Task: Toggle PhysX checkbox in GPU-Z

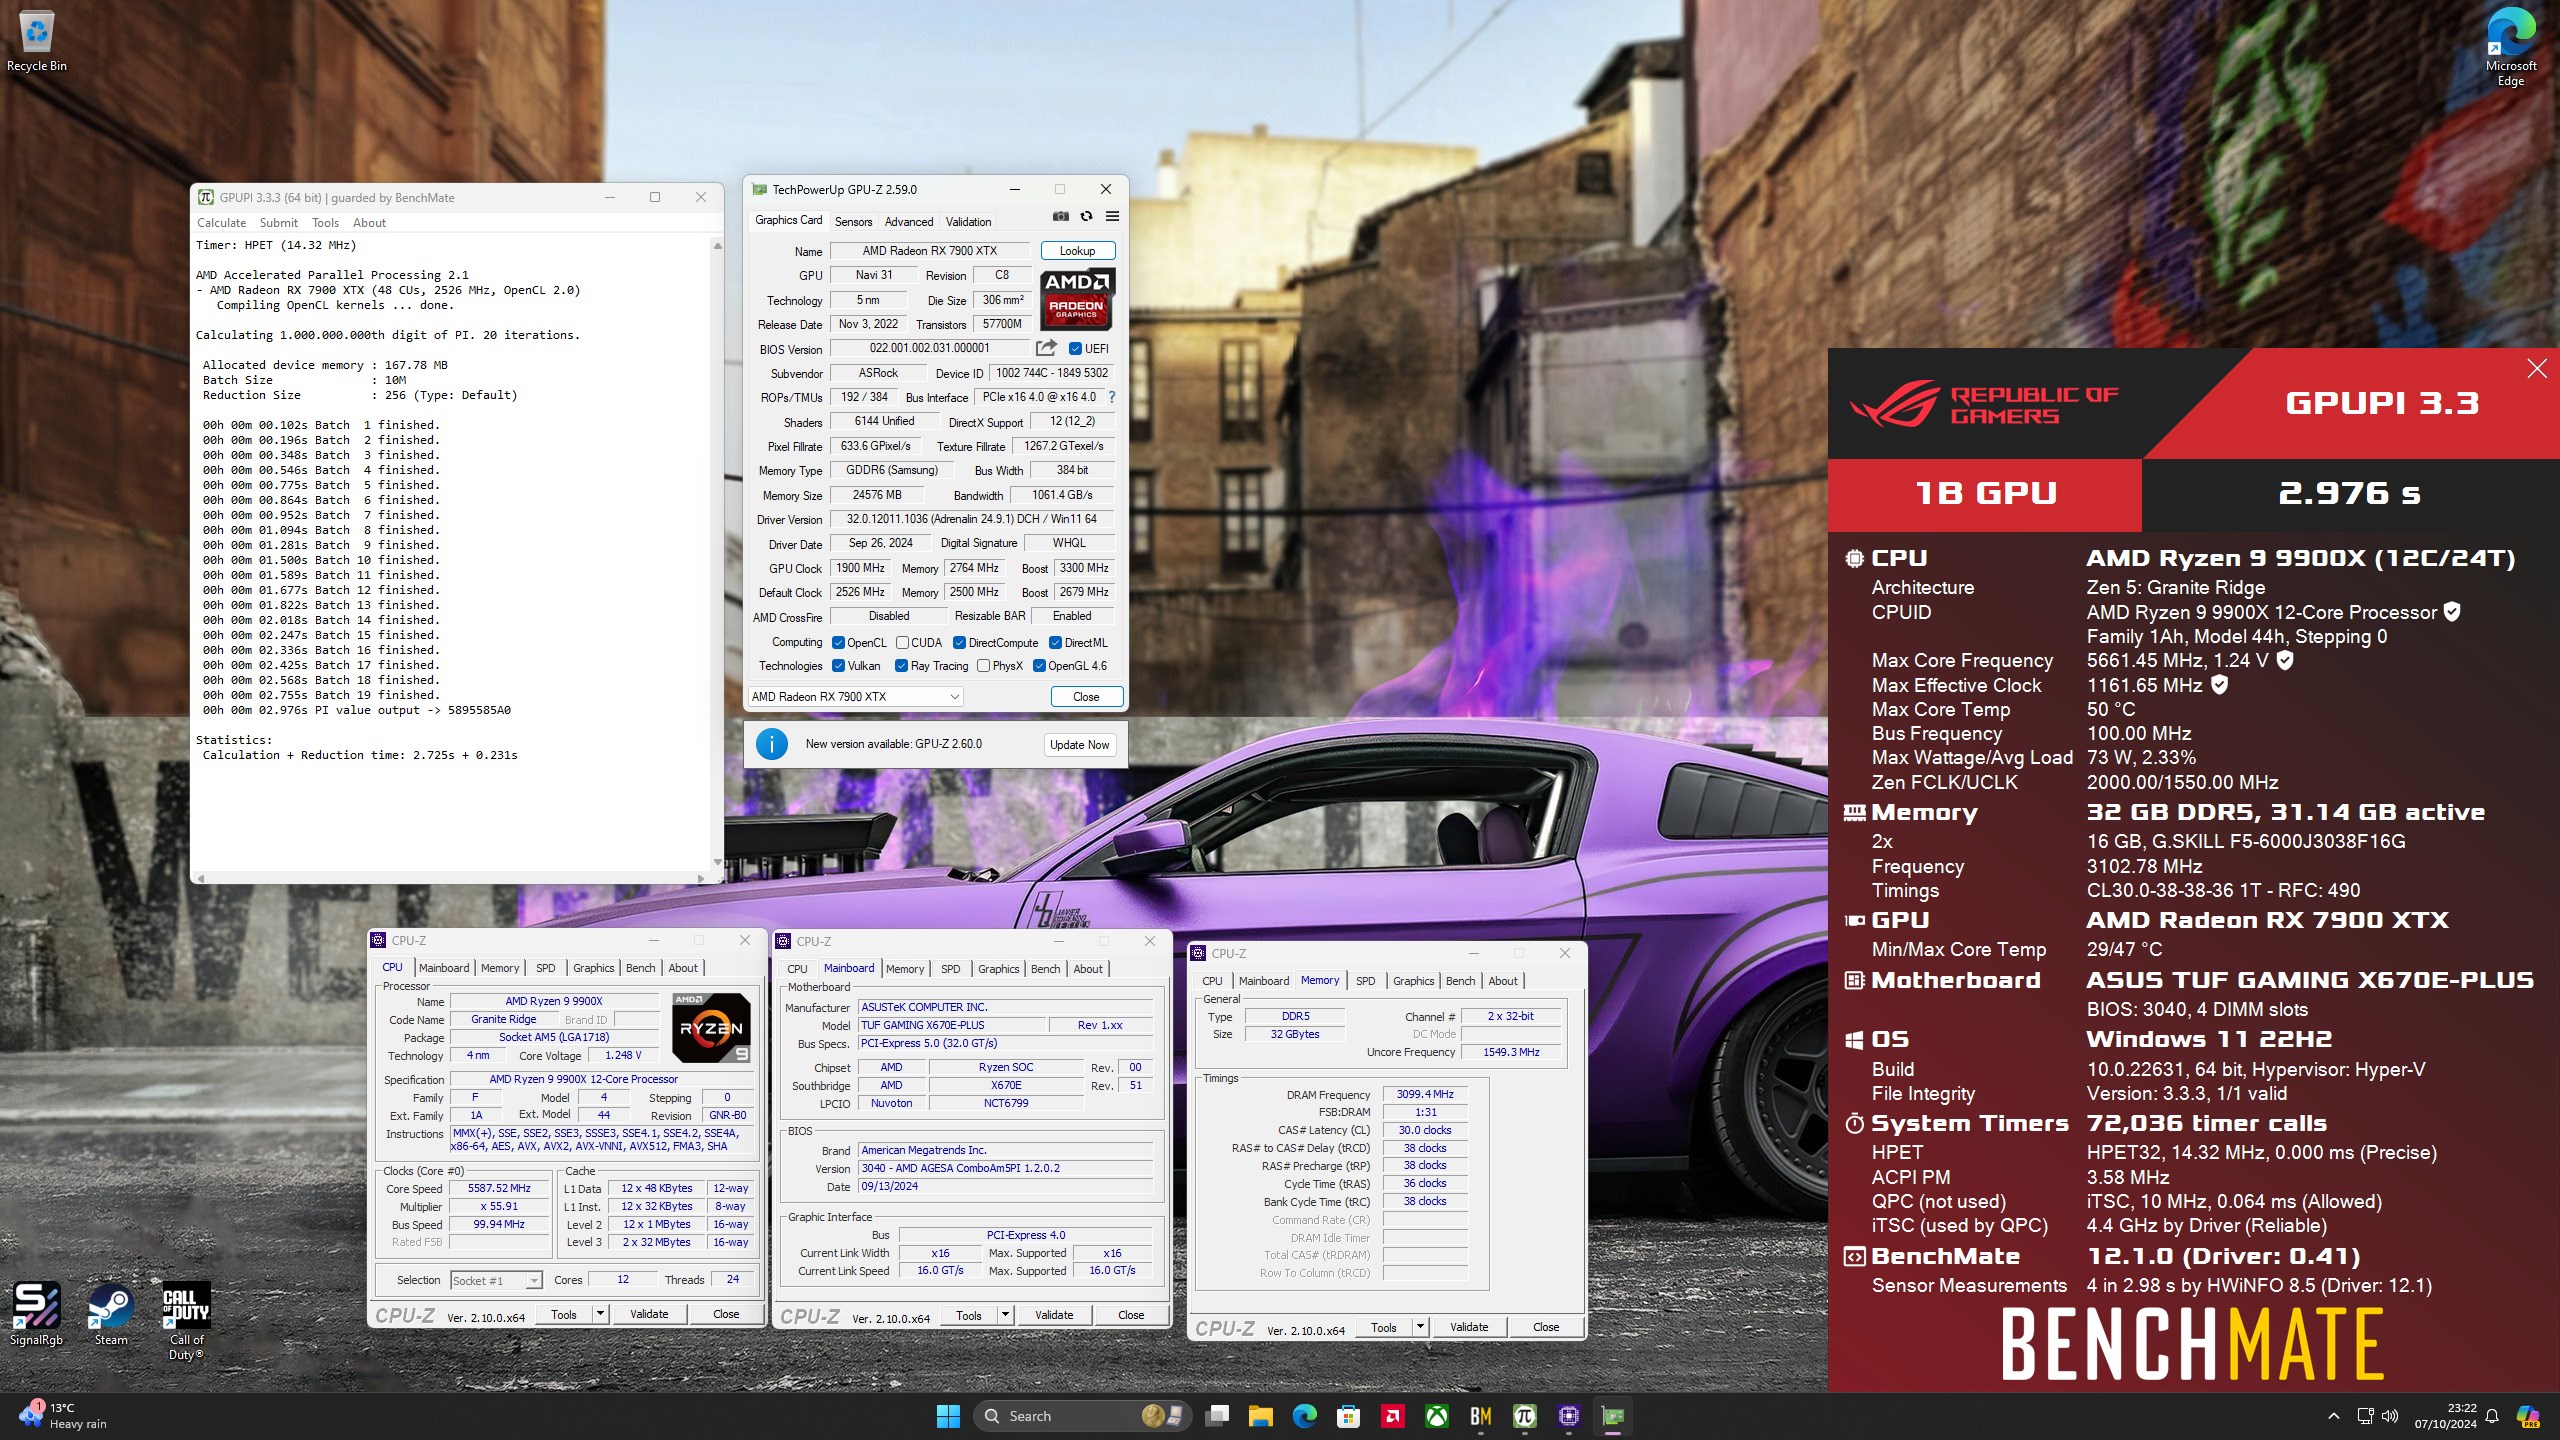Action: pos(983,666)
